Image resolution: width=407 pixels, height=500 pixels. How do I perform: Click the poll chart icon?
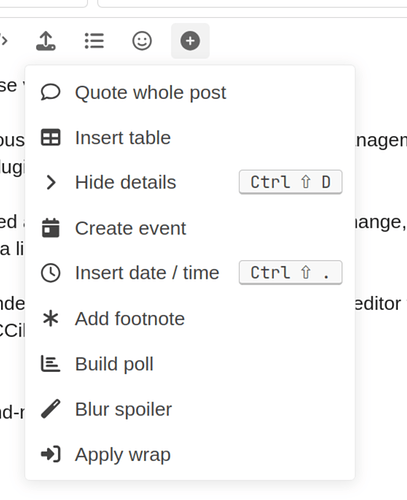tap(51, 364)
